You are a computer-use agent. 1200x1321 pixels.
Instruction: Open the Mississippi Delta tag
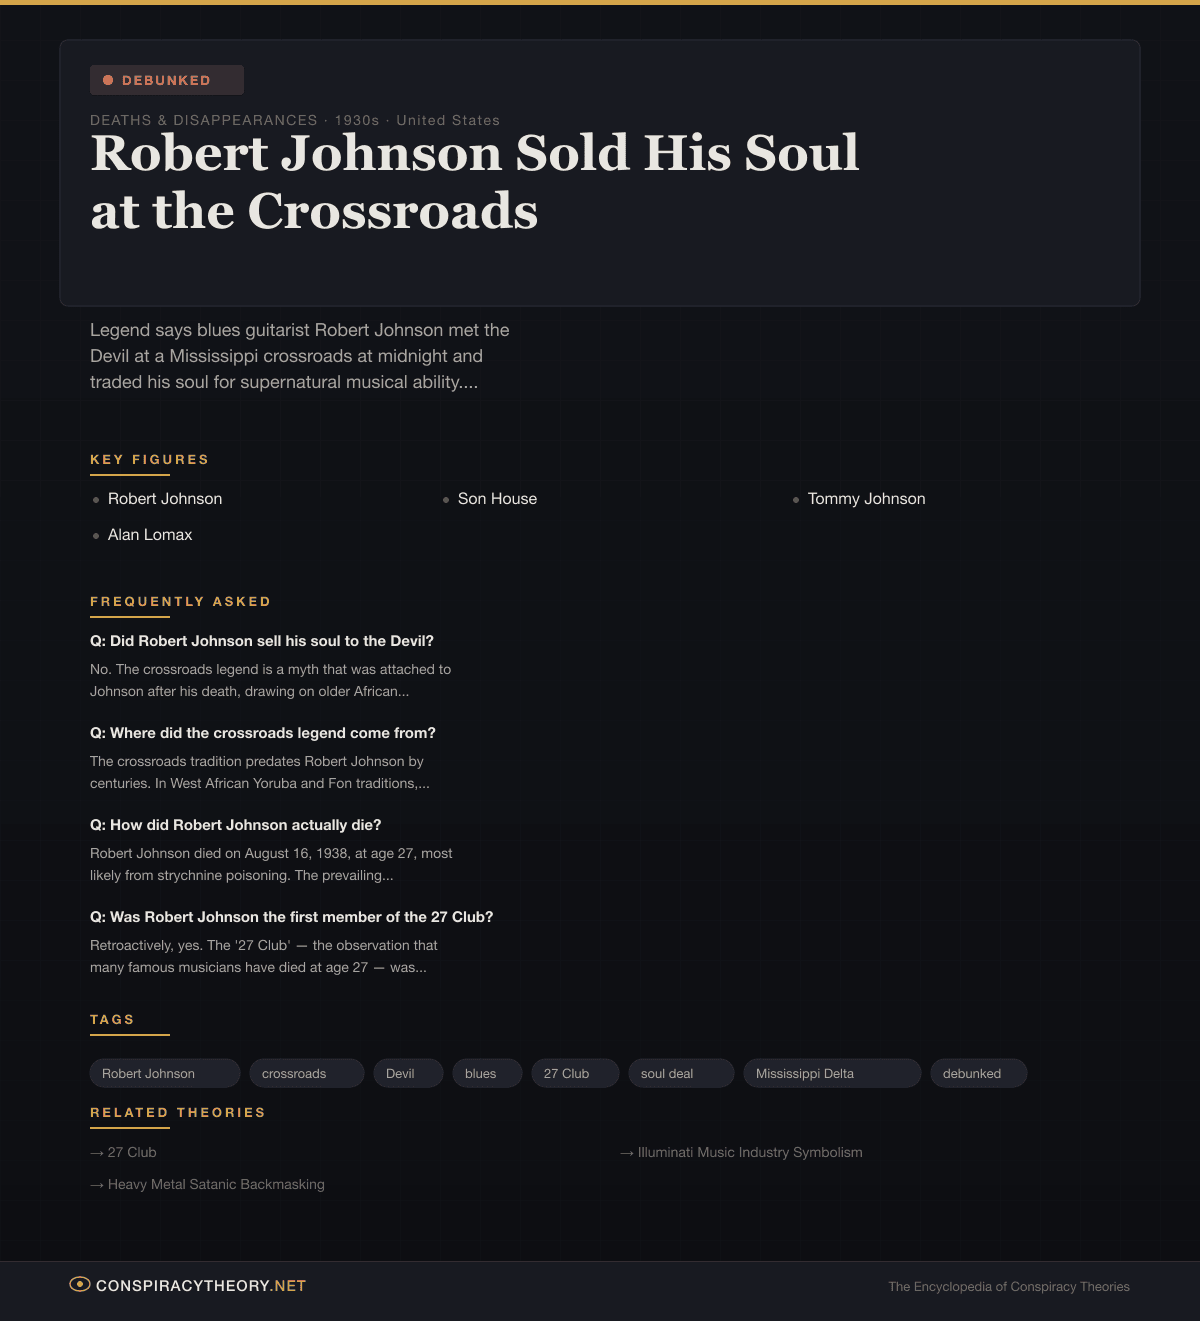831,1073
